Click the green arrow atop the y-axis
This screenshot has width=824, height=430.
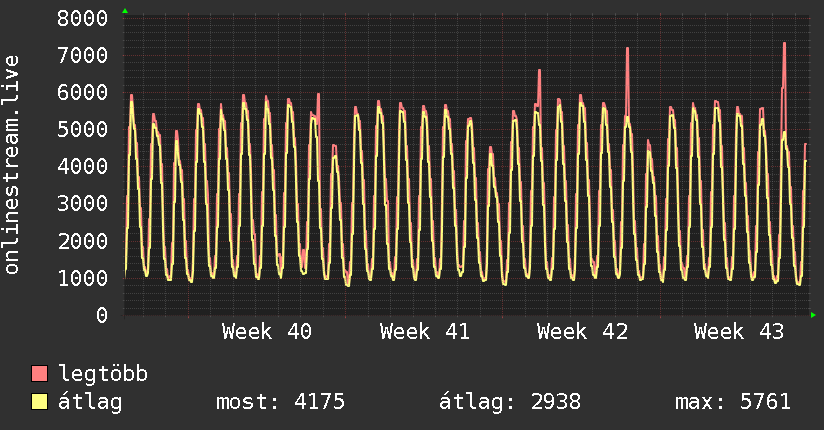125,11
